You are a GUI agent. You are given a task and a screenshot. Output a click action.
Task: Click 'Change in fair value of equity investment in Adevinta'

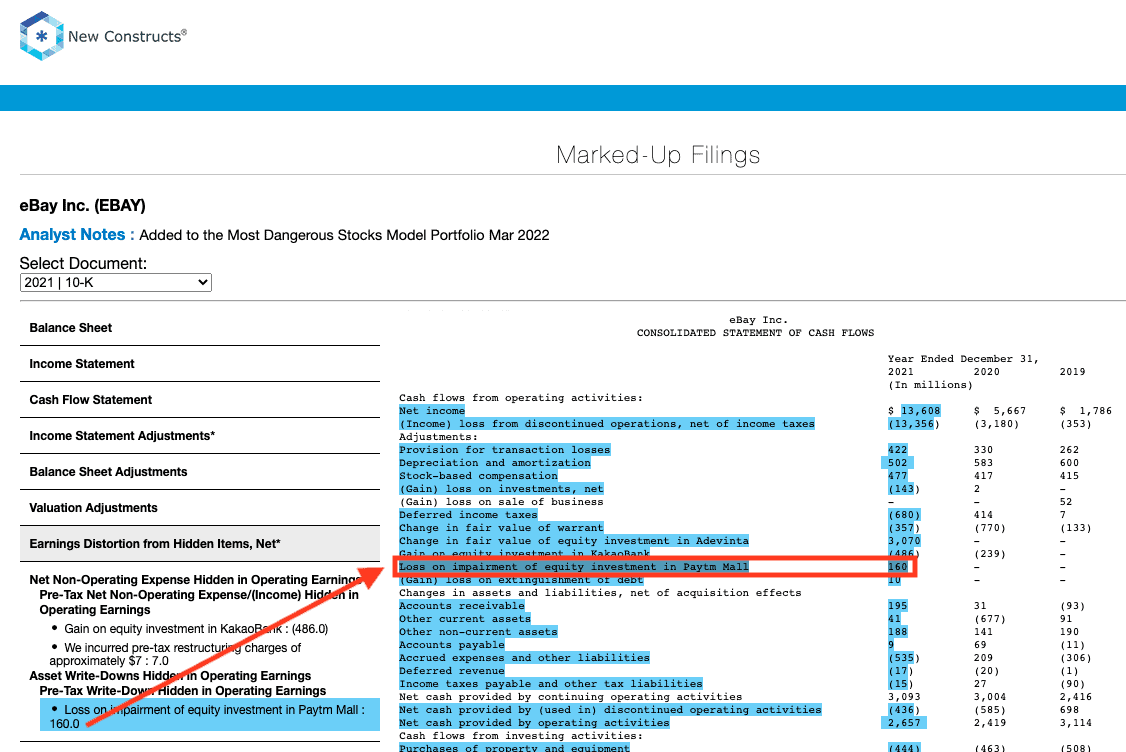574,541
